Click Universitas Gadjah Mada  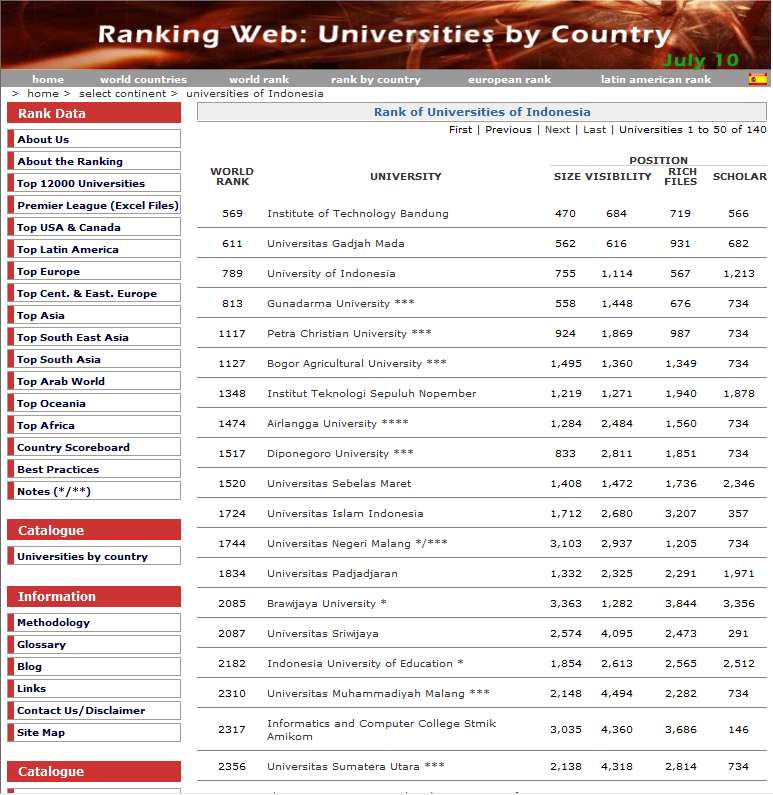(336, 243)
